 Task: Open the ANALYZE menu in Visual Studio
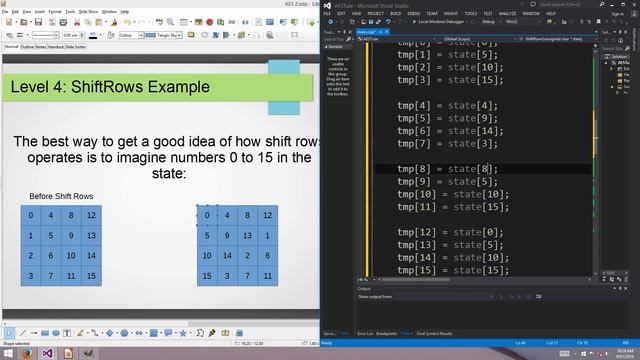[507, 13]
